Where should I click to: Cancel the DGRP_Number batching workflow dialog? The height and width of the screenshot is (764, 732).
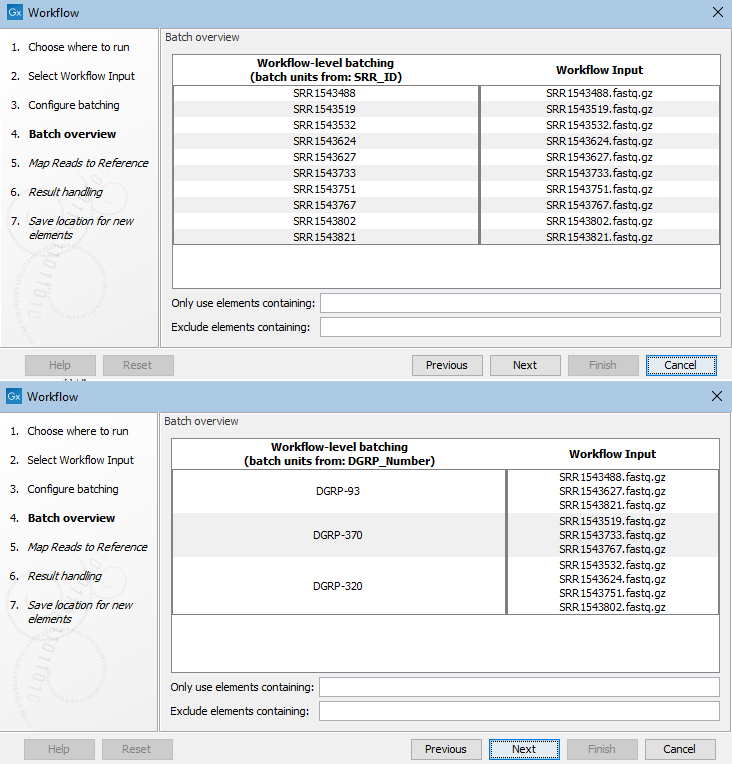[x=679, y=749]
